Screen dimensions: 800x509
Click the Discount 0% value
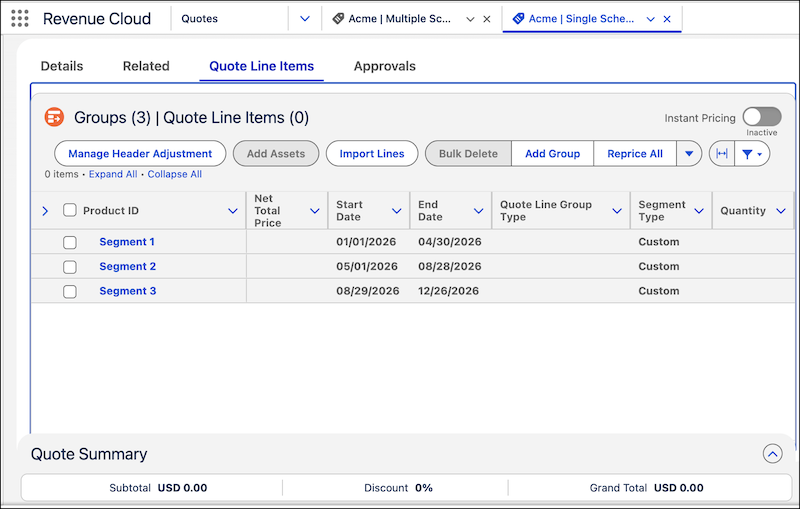423,488
